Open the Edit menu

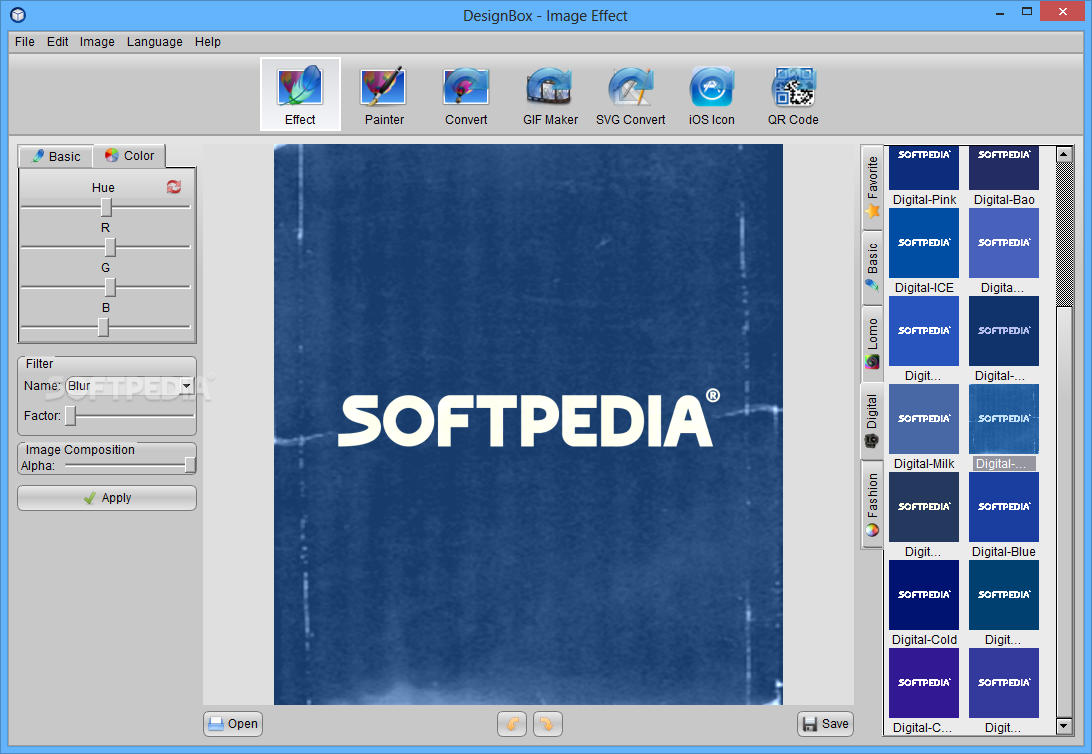point(57,42)
